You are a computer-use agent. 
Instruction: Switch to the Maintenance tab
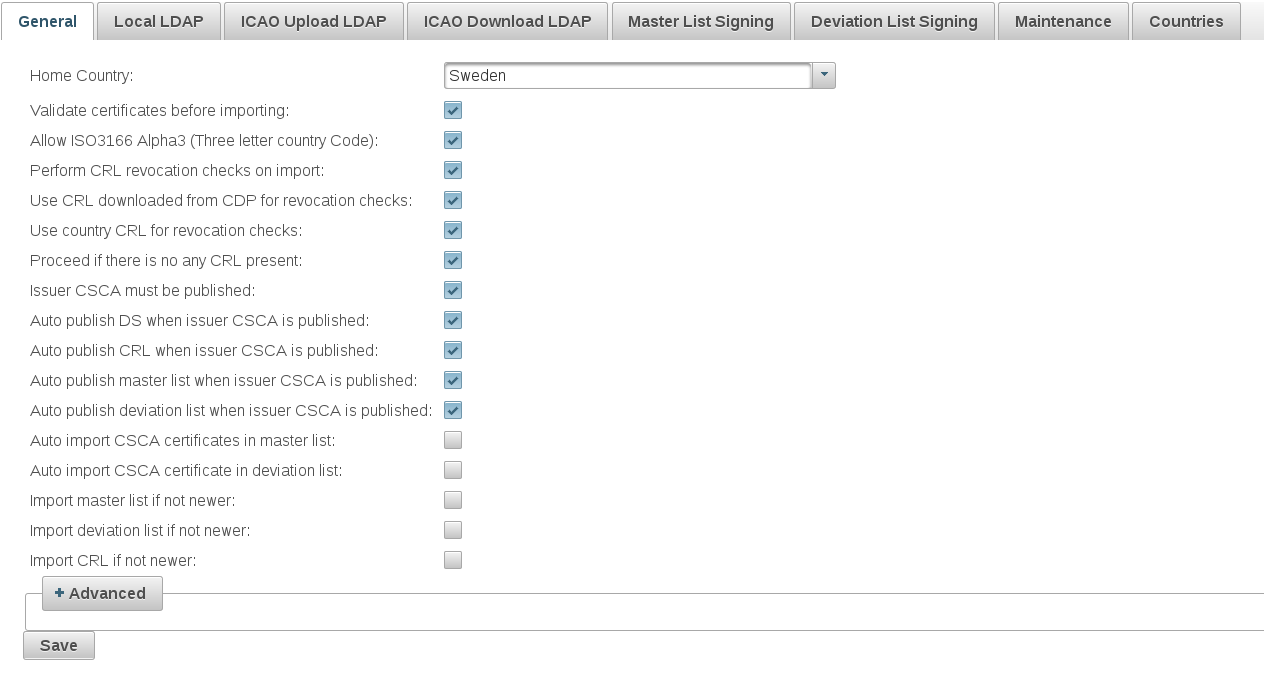1063,21
